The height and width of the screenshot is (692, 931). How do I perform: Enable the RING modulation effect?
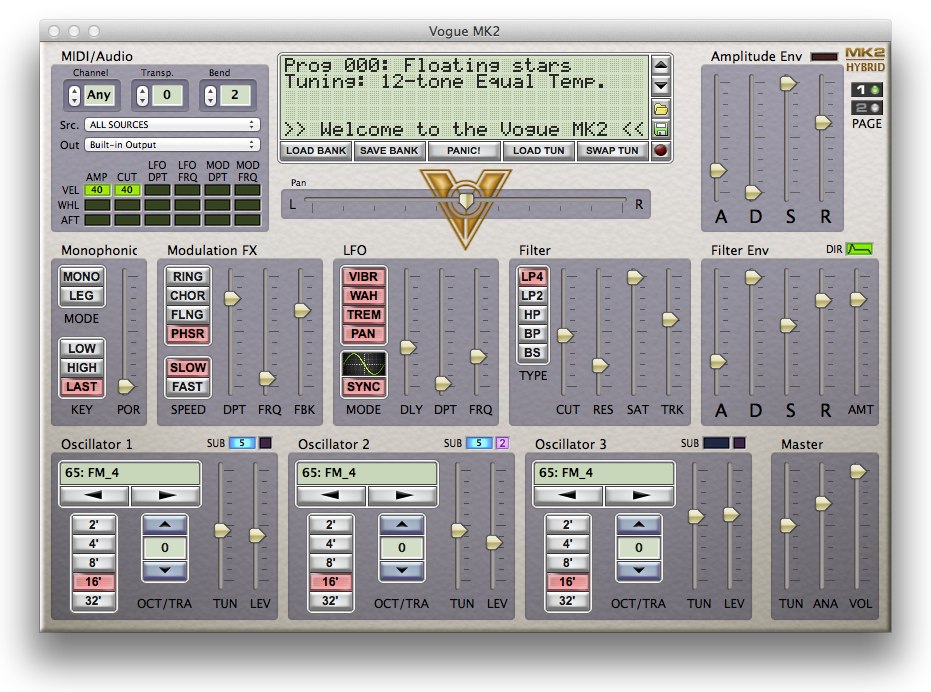(188, 277)
